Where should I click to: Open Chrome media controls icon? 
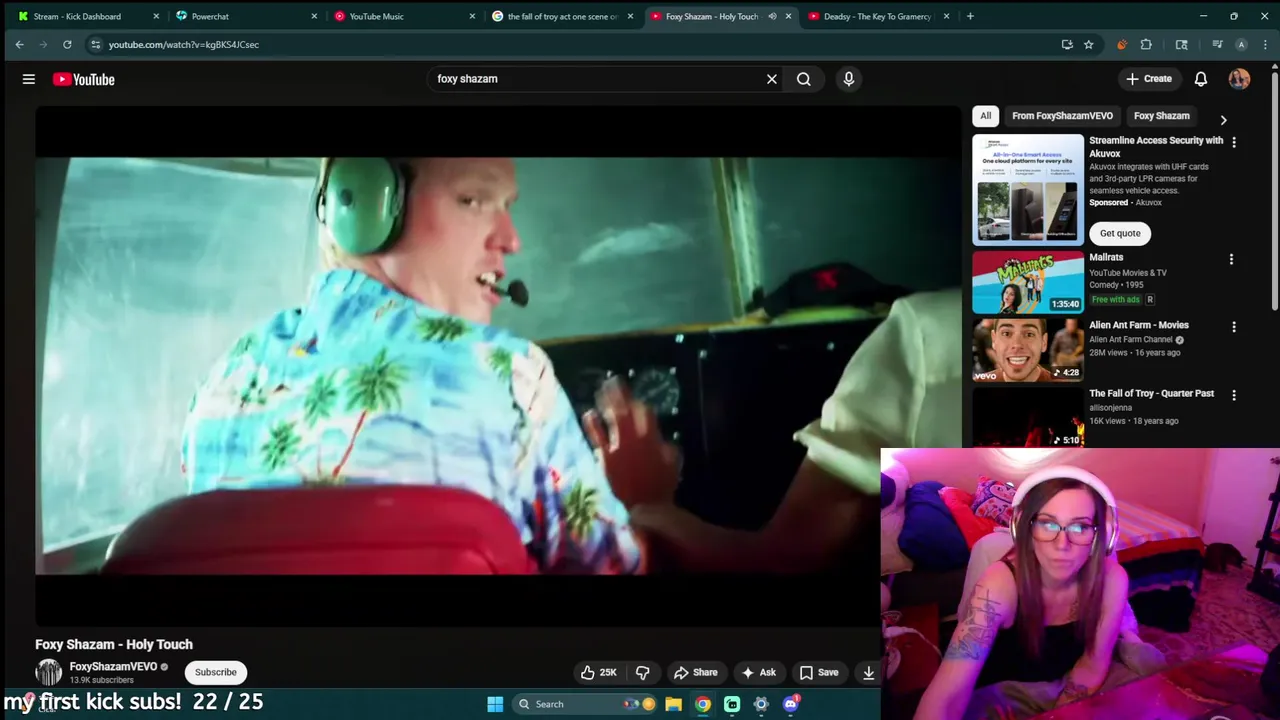tap(1217, 44)
